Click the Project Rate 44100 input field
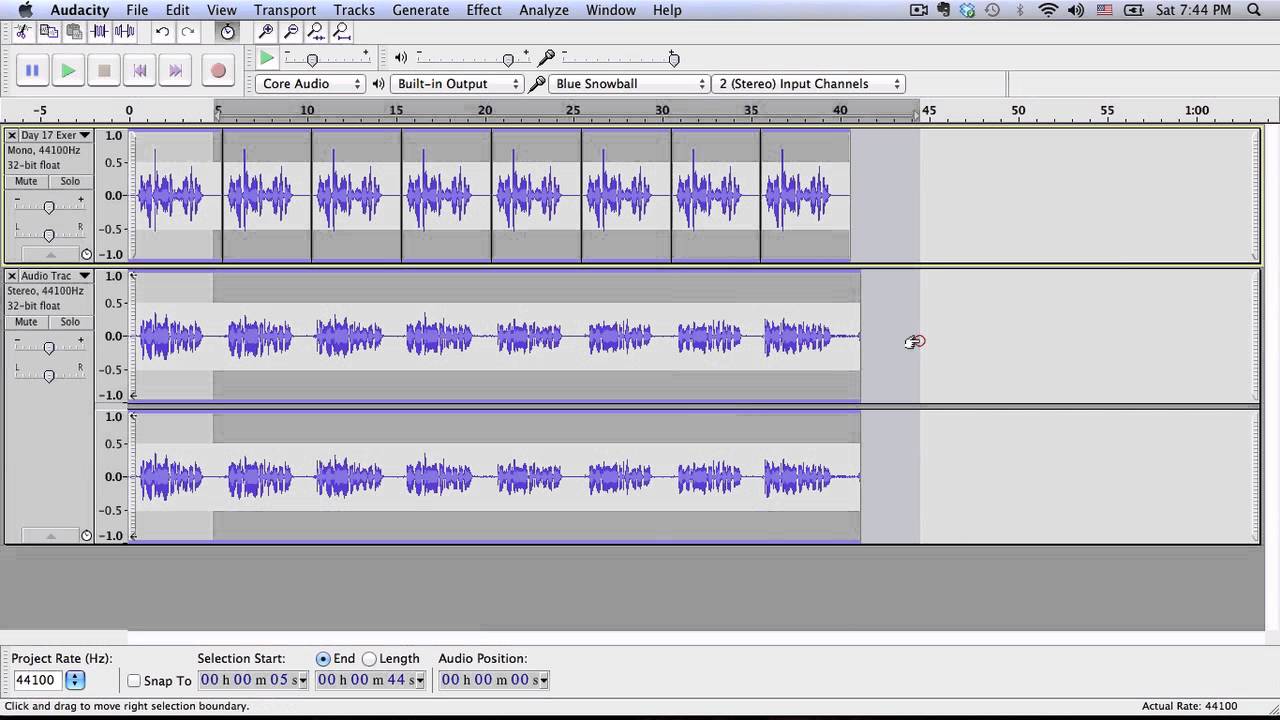The width and height of the screenshot is (1280, 720). [x=36, y=680]
